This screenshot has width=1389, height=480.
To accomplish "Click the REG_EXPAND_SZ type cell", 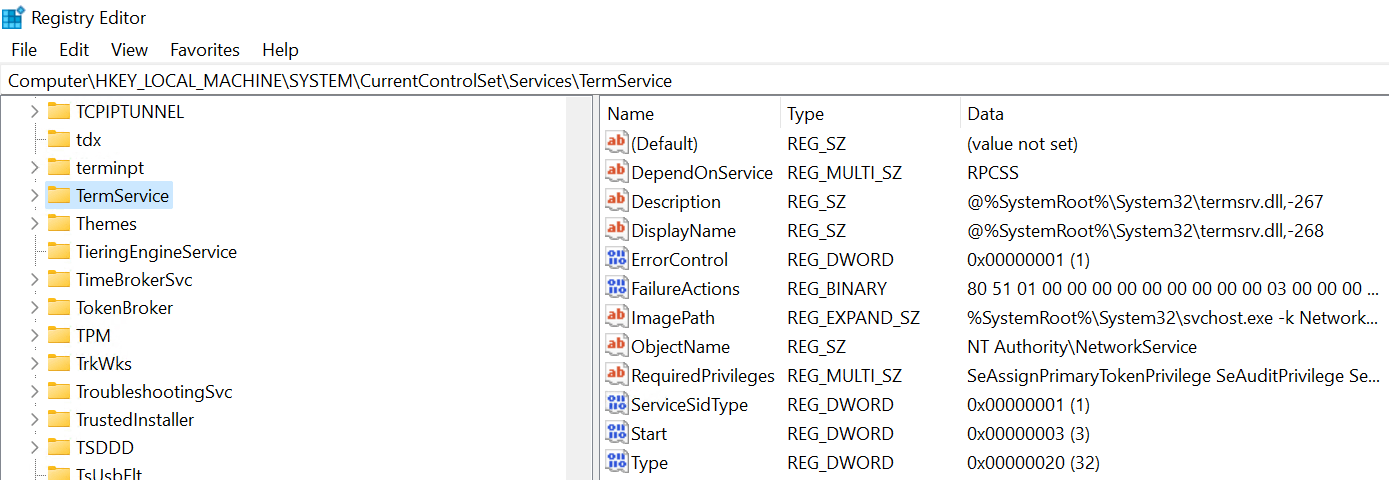I will 853,317.
